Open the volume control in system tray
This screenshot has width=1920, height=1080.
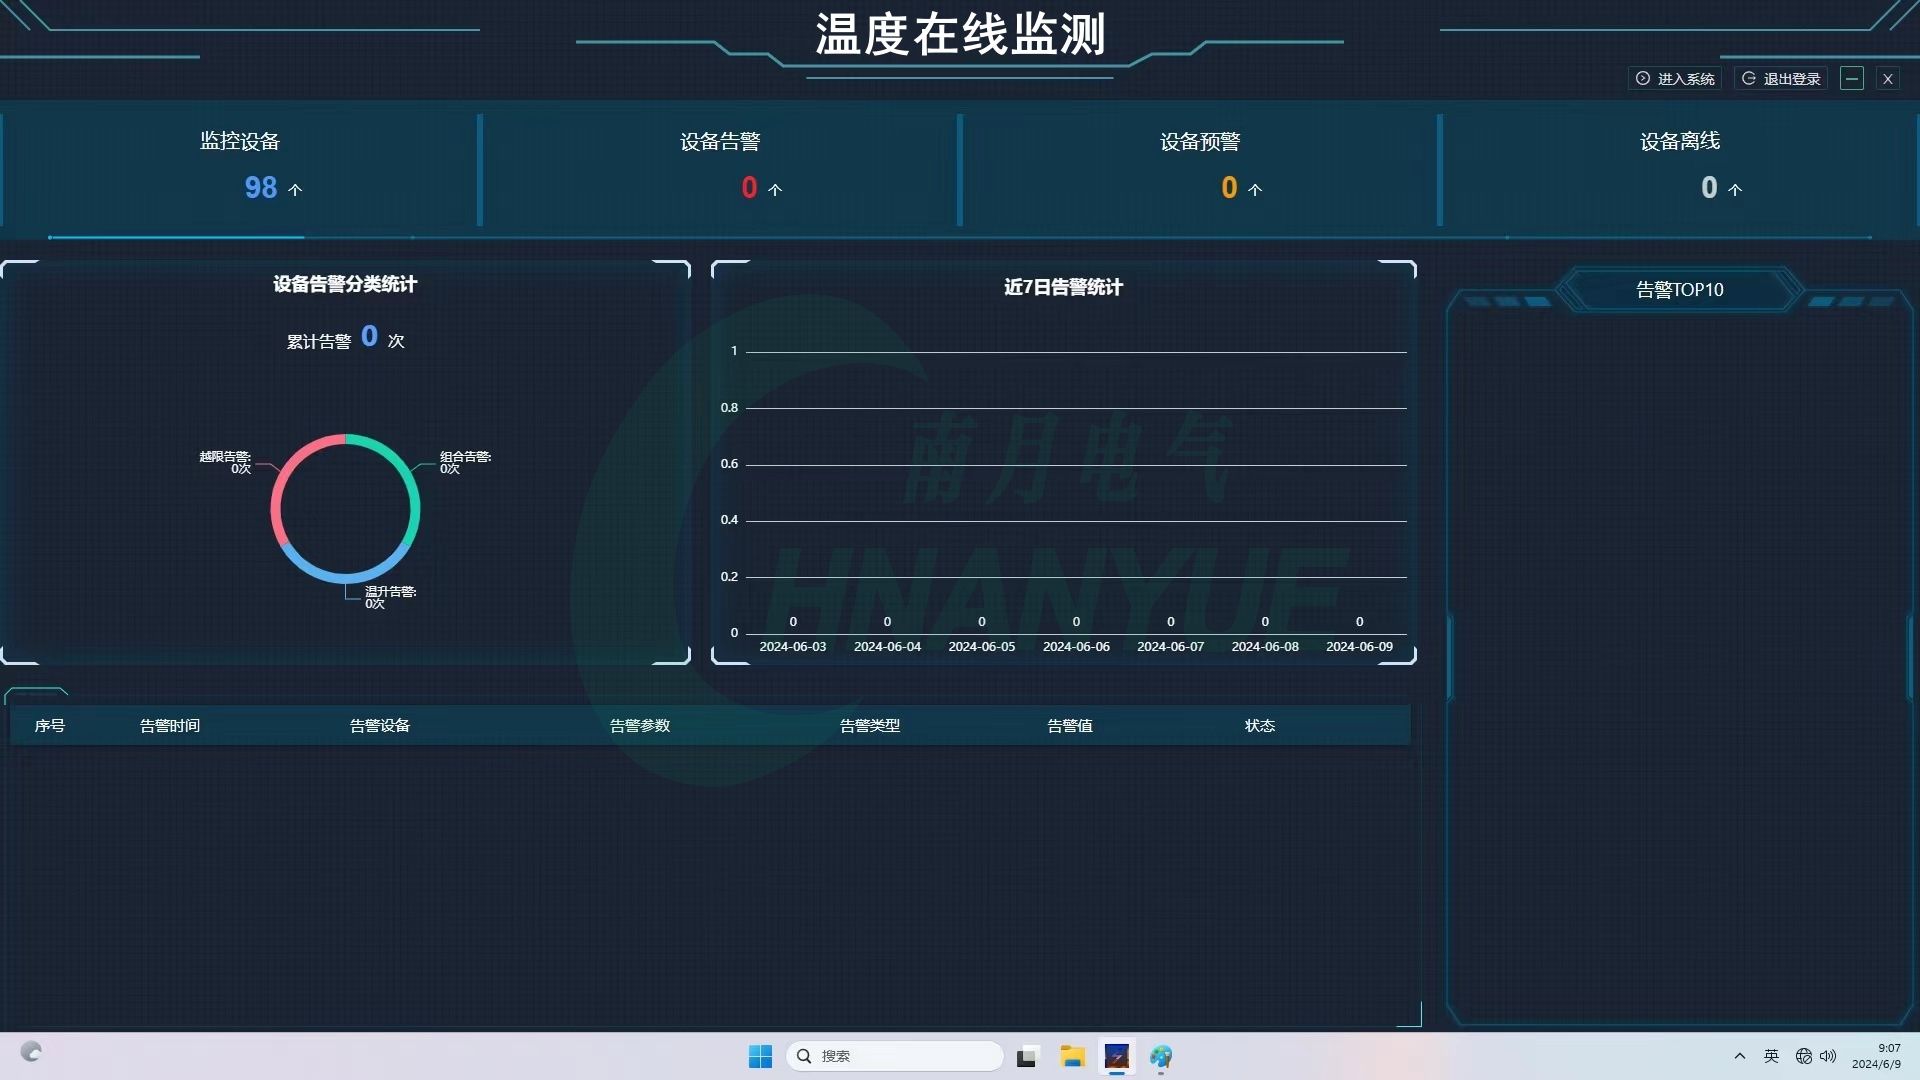coord(1828,1056)
